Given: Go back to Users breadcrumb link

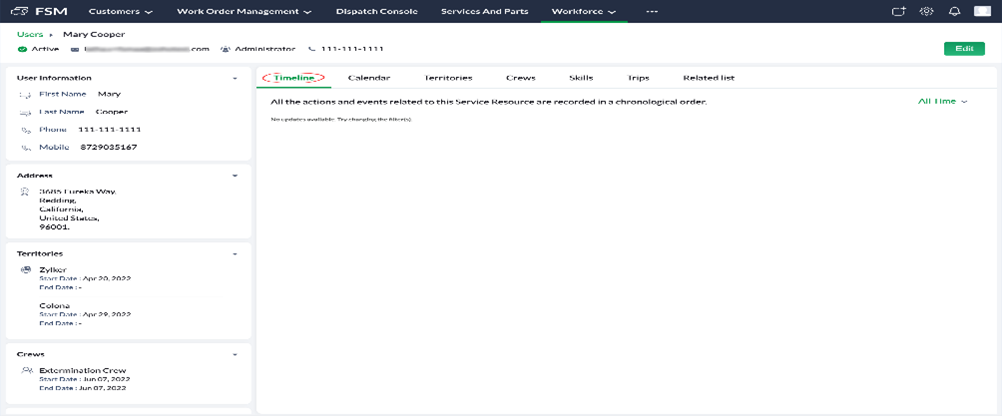Looking at the screenshot, I should 30,34.
